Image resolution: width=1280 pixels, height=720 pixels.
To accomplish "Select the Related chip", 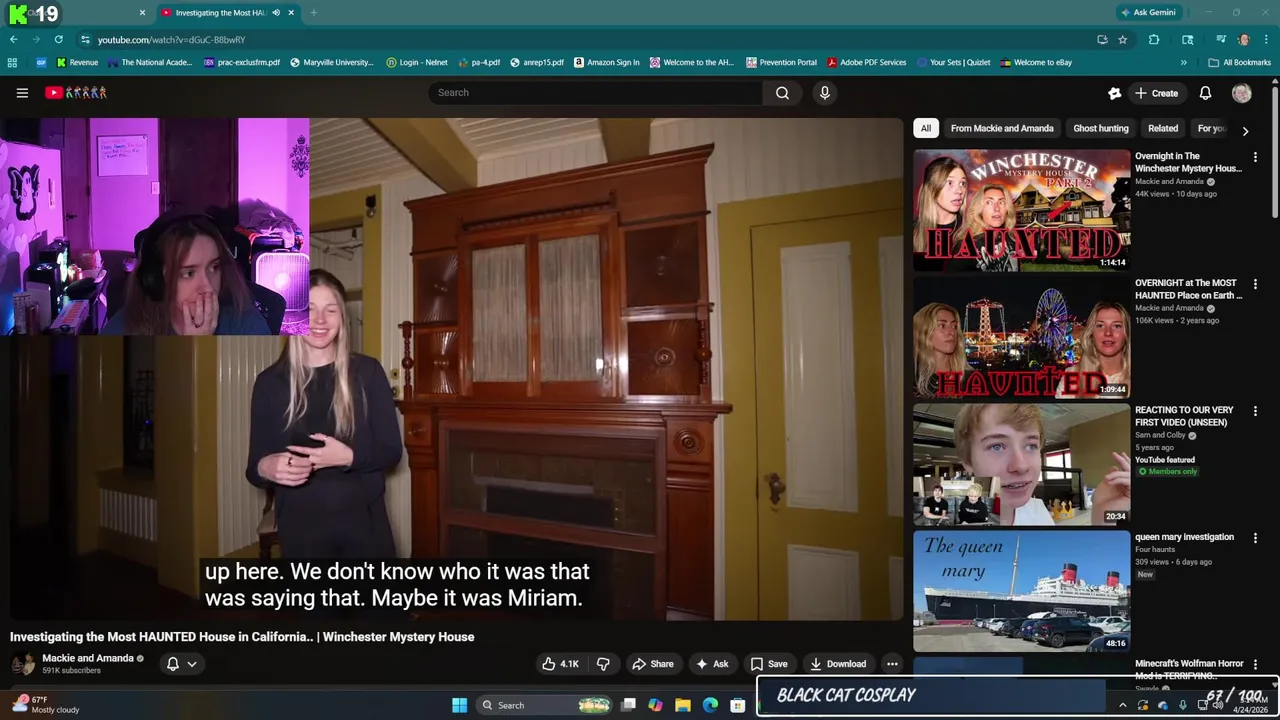I will pos(1163,128).
